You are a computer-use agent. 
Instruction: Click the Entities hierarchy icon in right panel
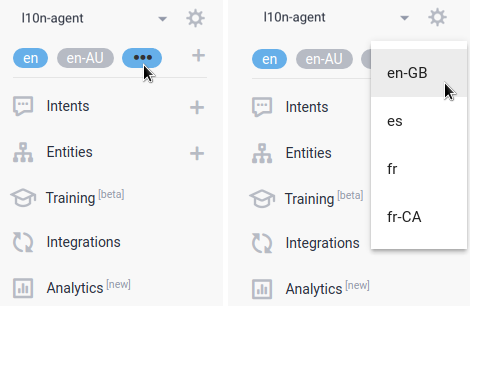pyautogui.click(x=262, y=153)
